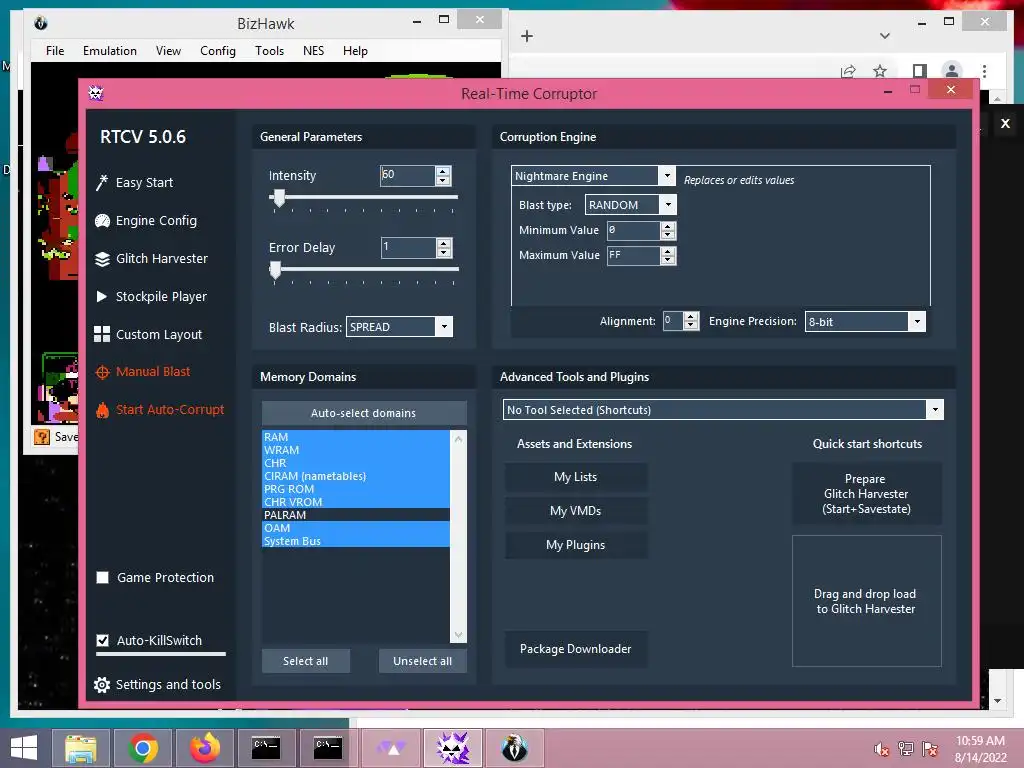The width and height of the screenshot is (1024, 768).
Task: Click the Start Auto-Corrupt flame icon
Action: [x=102, y=409]
